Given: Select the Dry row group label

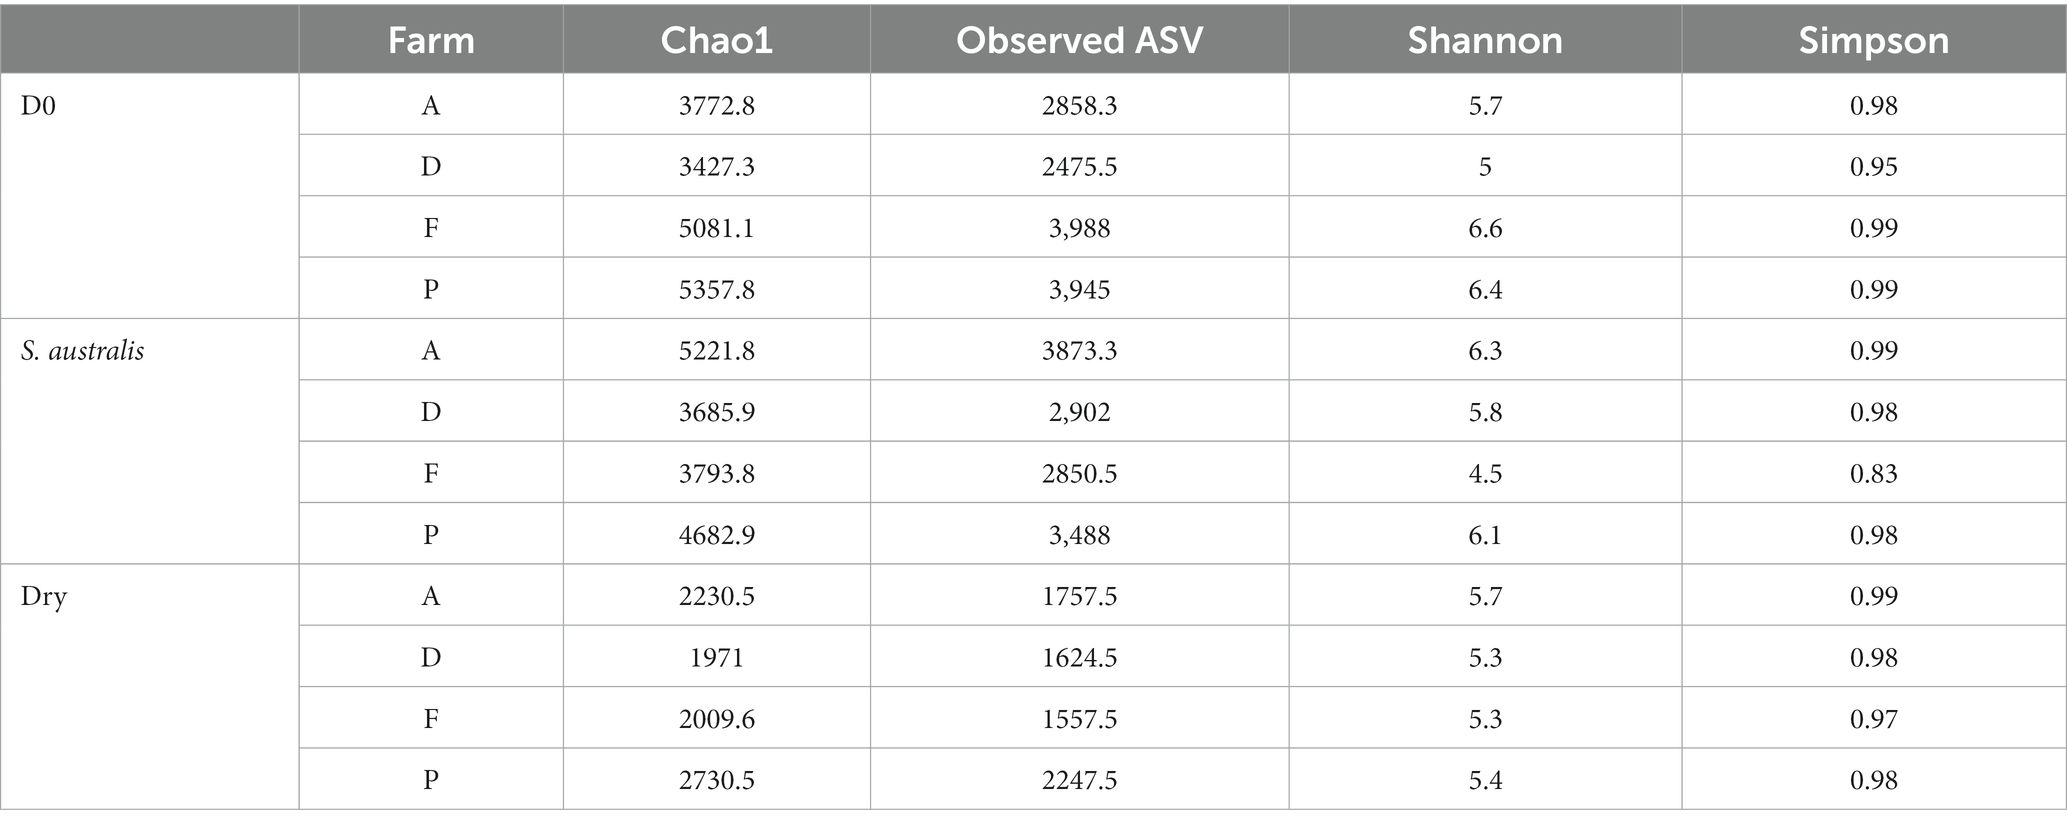Looking at the screenshot, I should [x=44, y=597].
